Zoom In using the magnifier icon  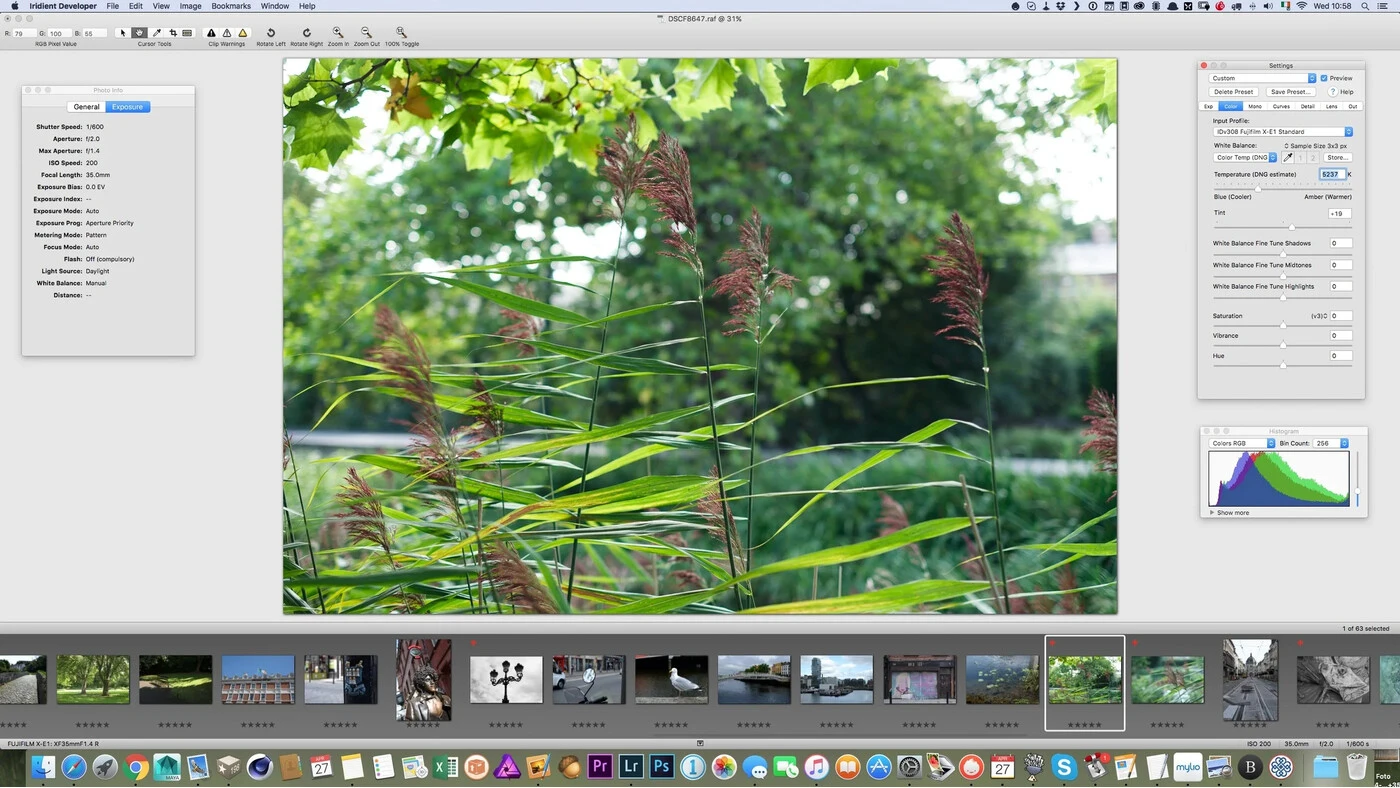[338, 33]
